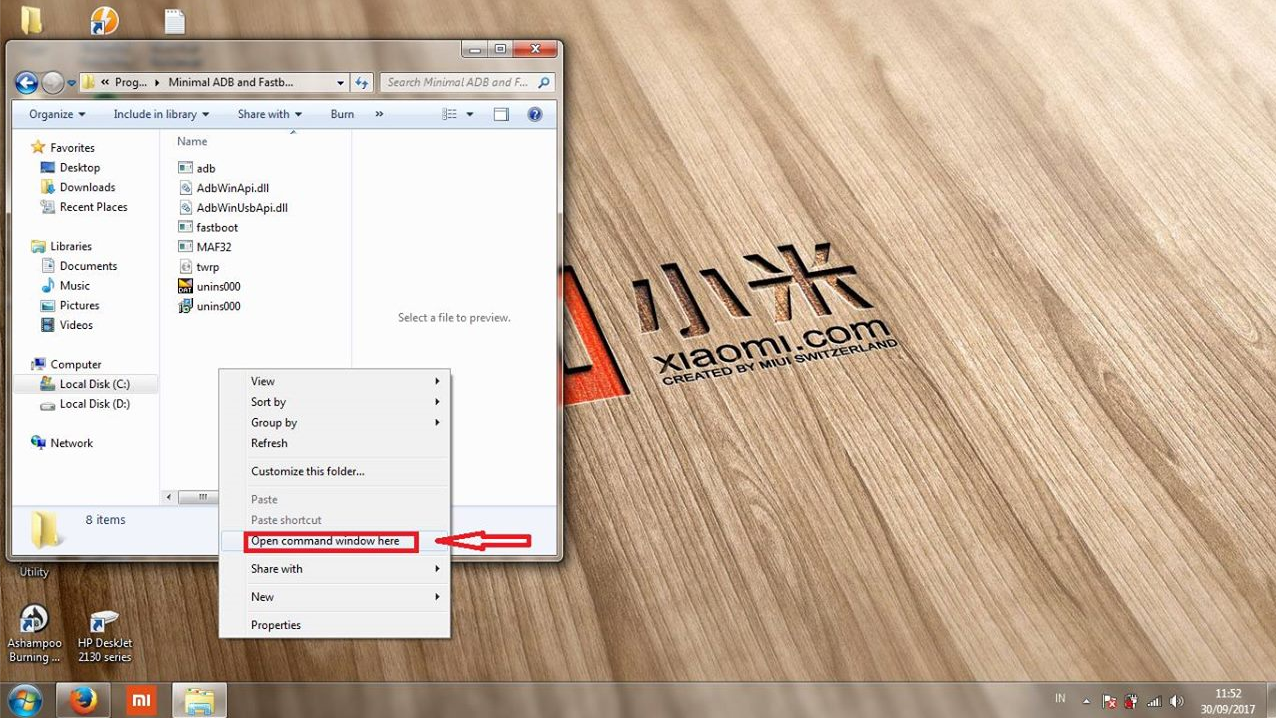Open Include in library dropdown

click(161, 114)
